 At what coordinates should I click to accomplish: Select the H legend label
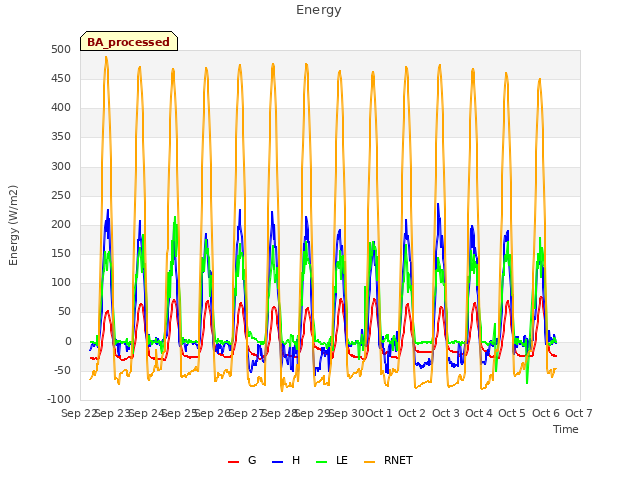click(x=296, y=460)
